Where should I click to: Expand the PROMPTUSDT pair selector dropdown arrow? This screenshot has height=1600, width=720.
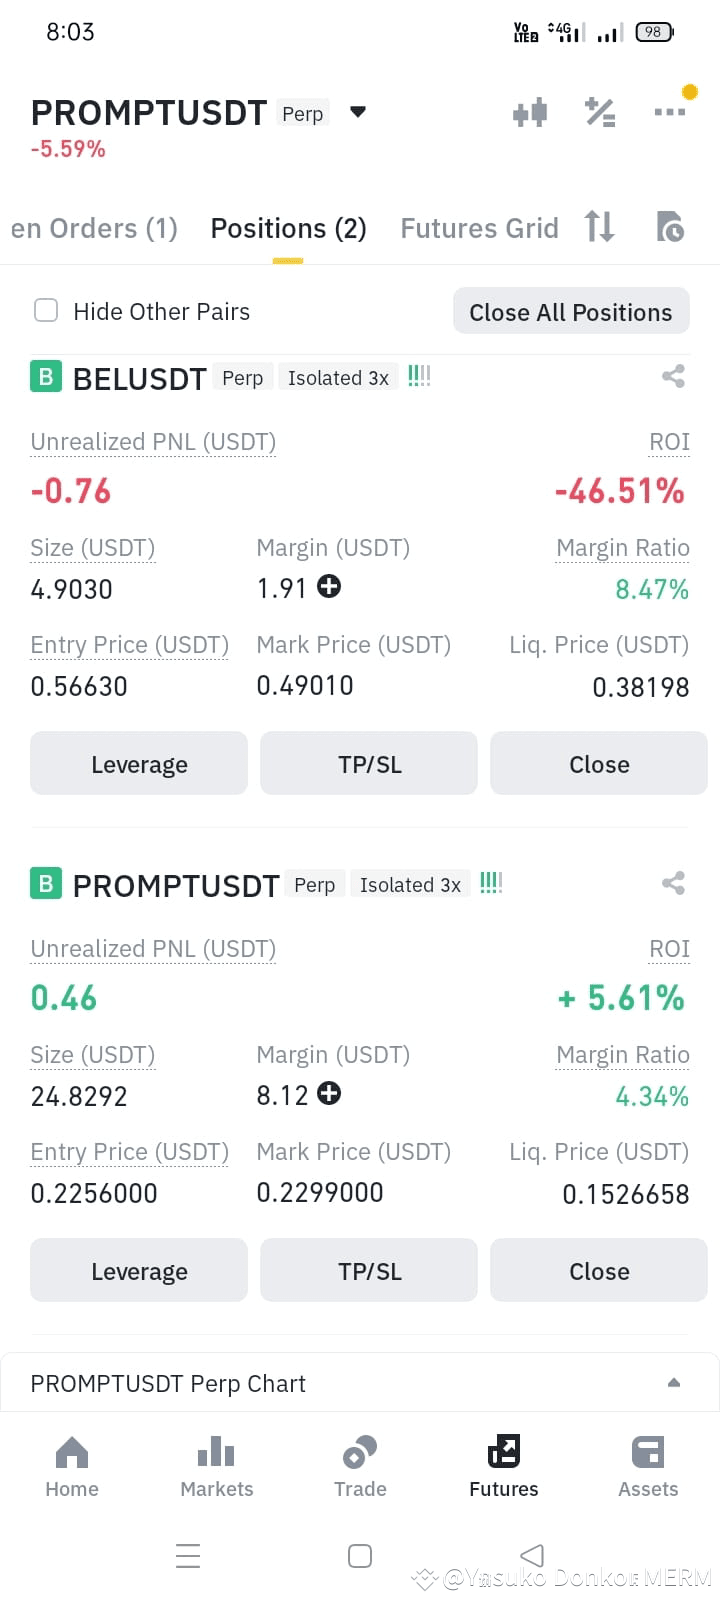(x=358, y=112)
